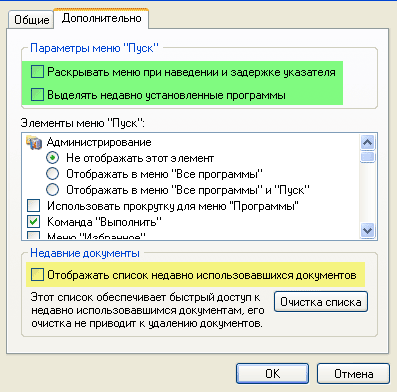Select the Администрирование list entry
This screenshot has height=392, width=397.
(x=99, y=142)
